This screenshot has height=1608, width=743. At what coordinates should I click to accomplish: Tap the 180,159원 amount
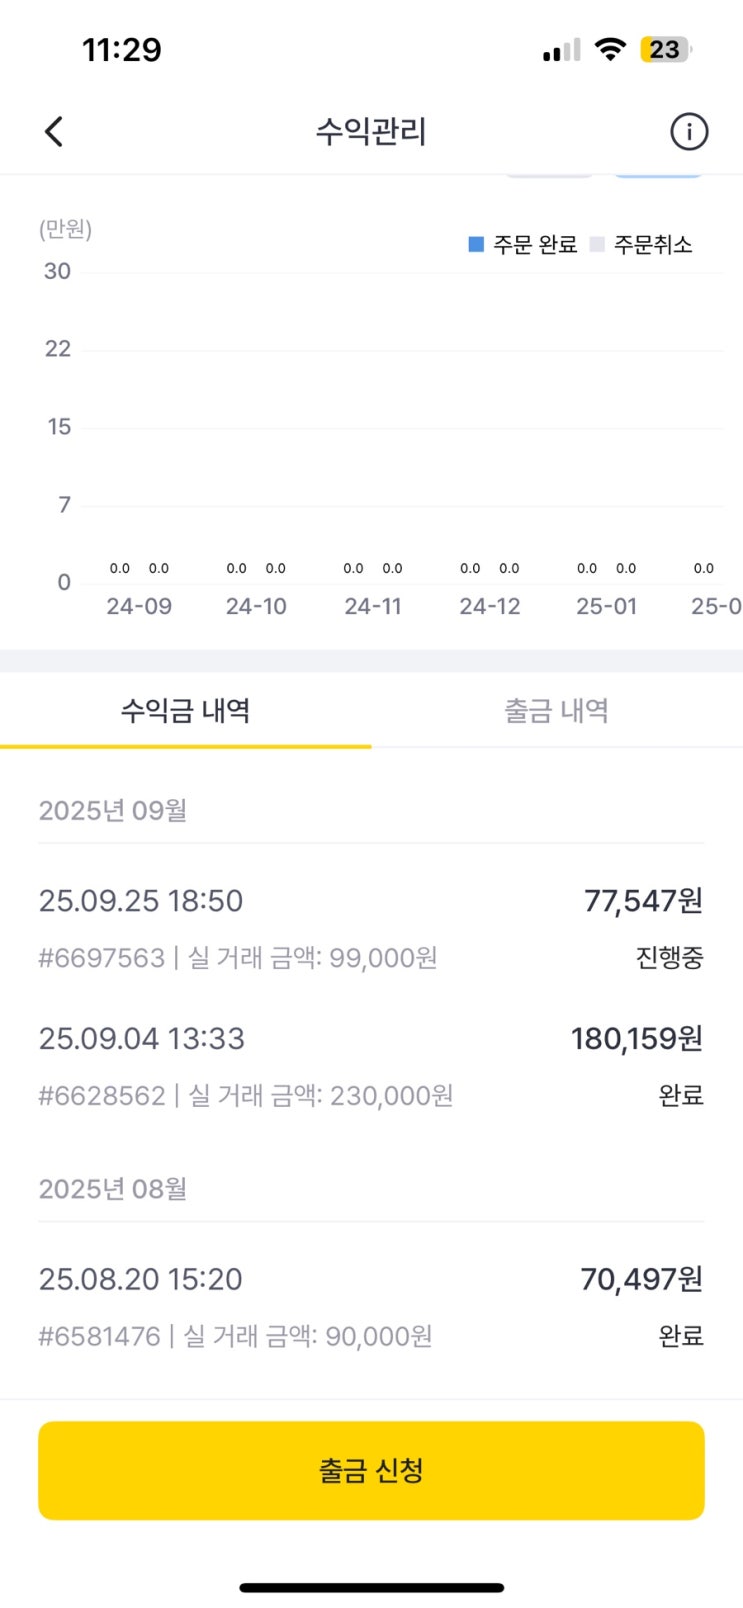(x=636, y=1039)
